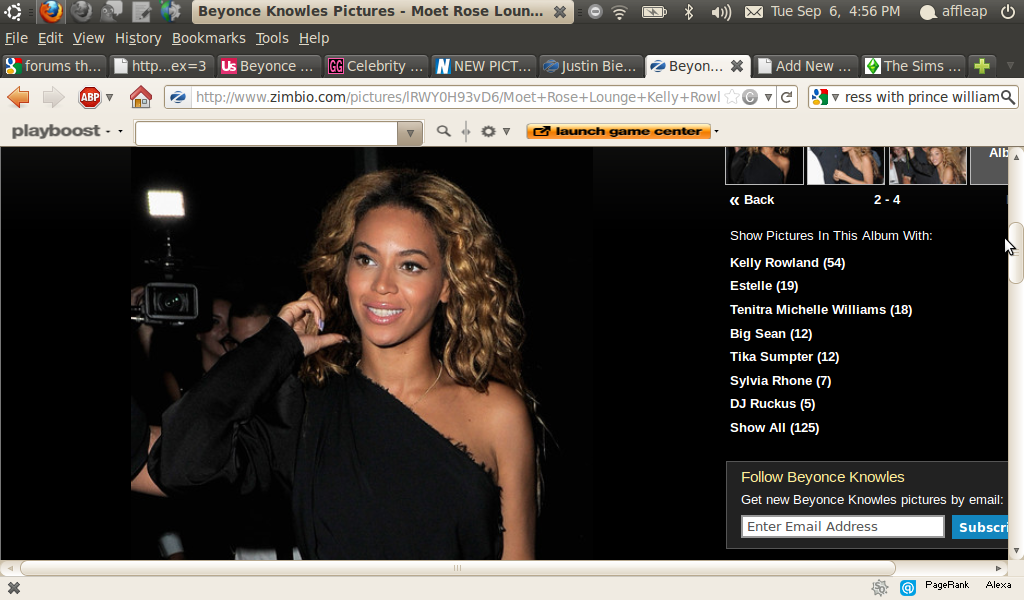Open the playboost gear settings icon

tap(488, 131)
